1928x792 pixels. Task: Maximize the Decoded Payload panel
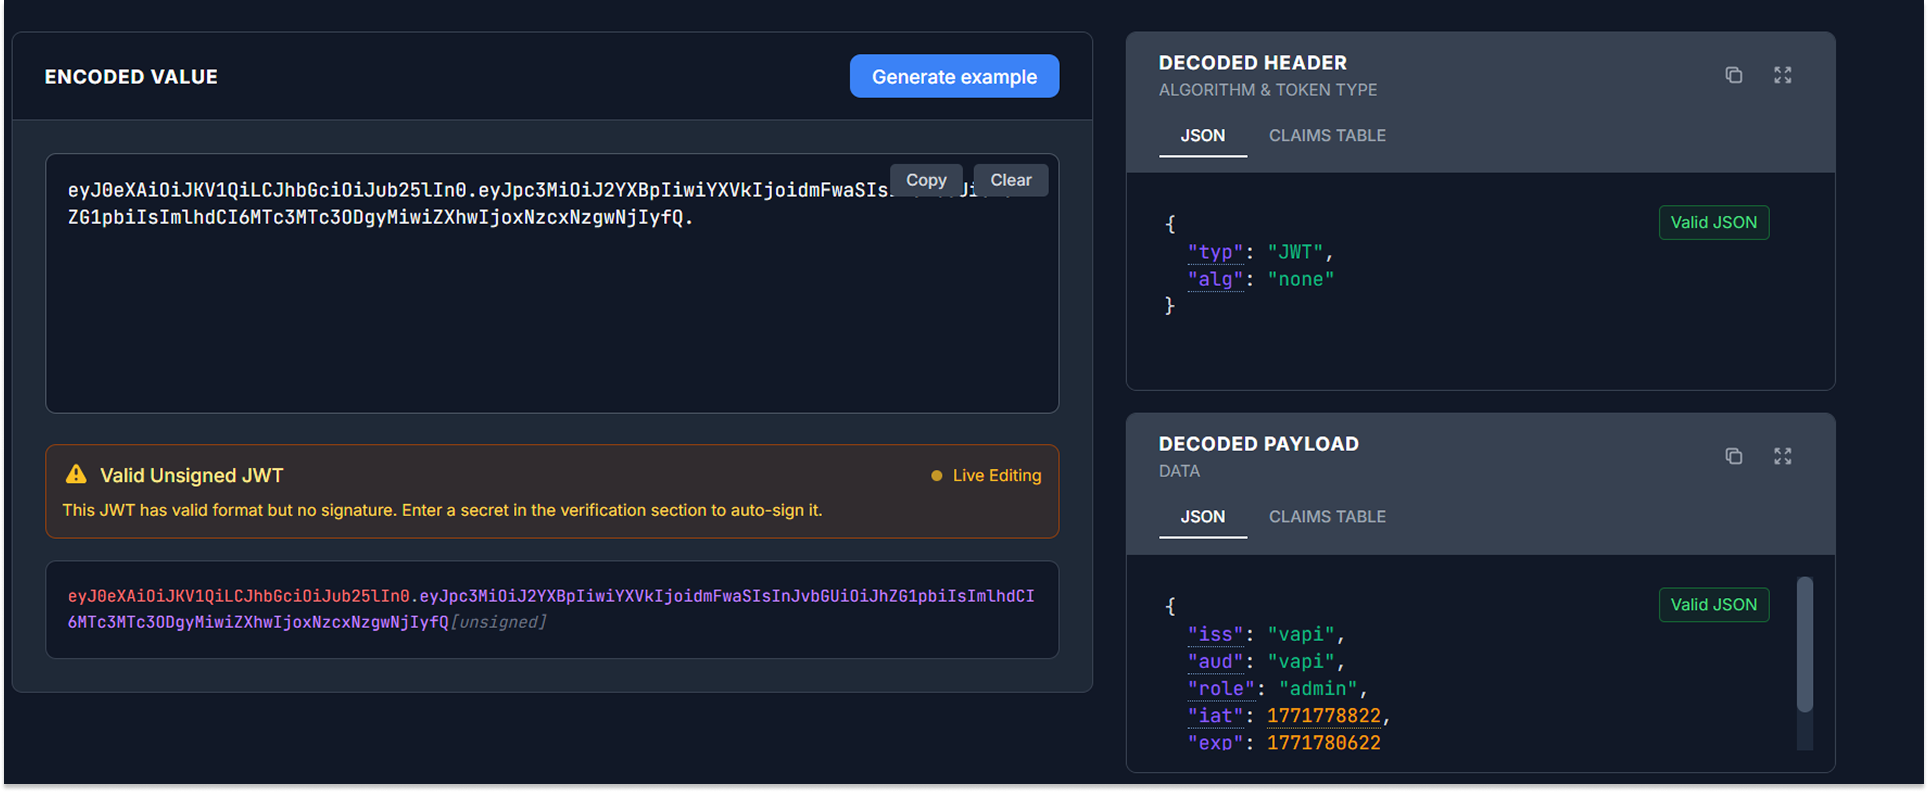coord(1782,456)
